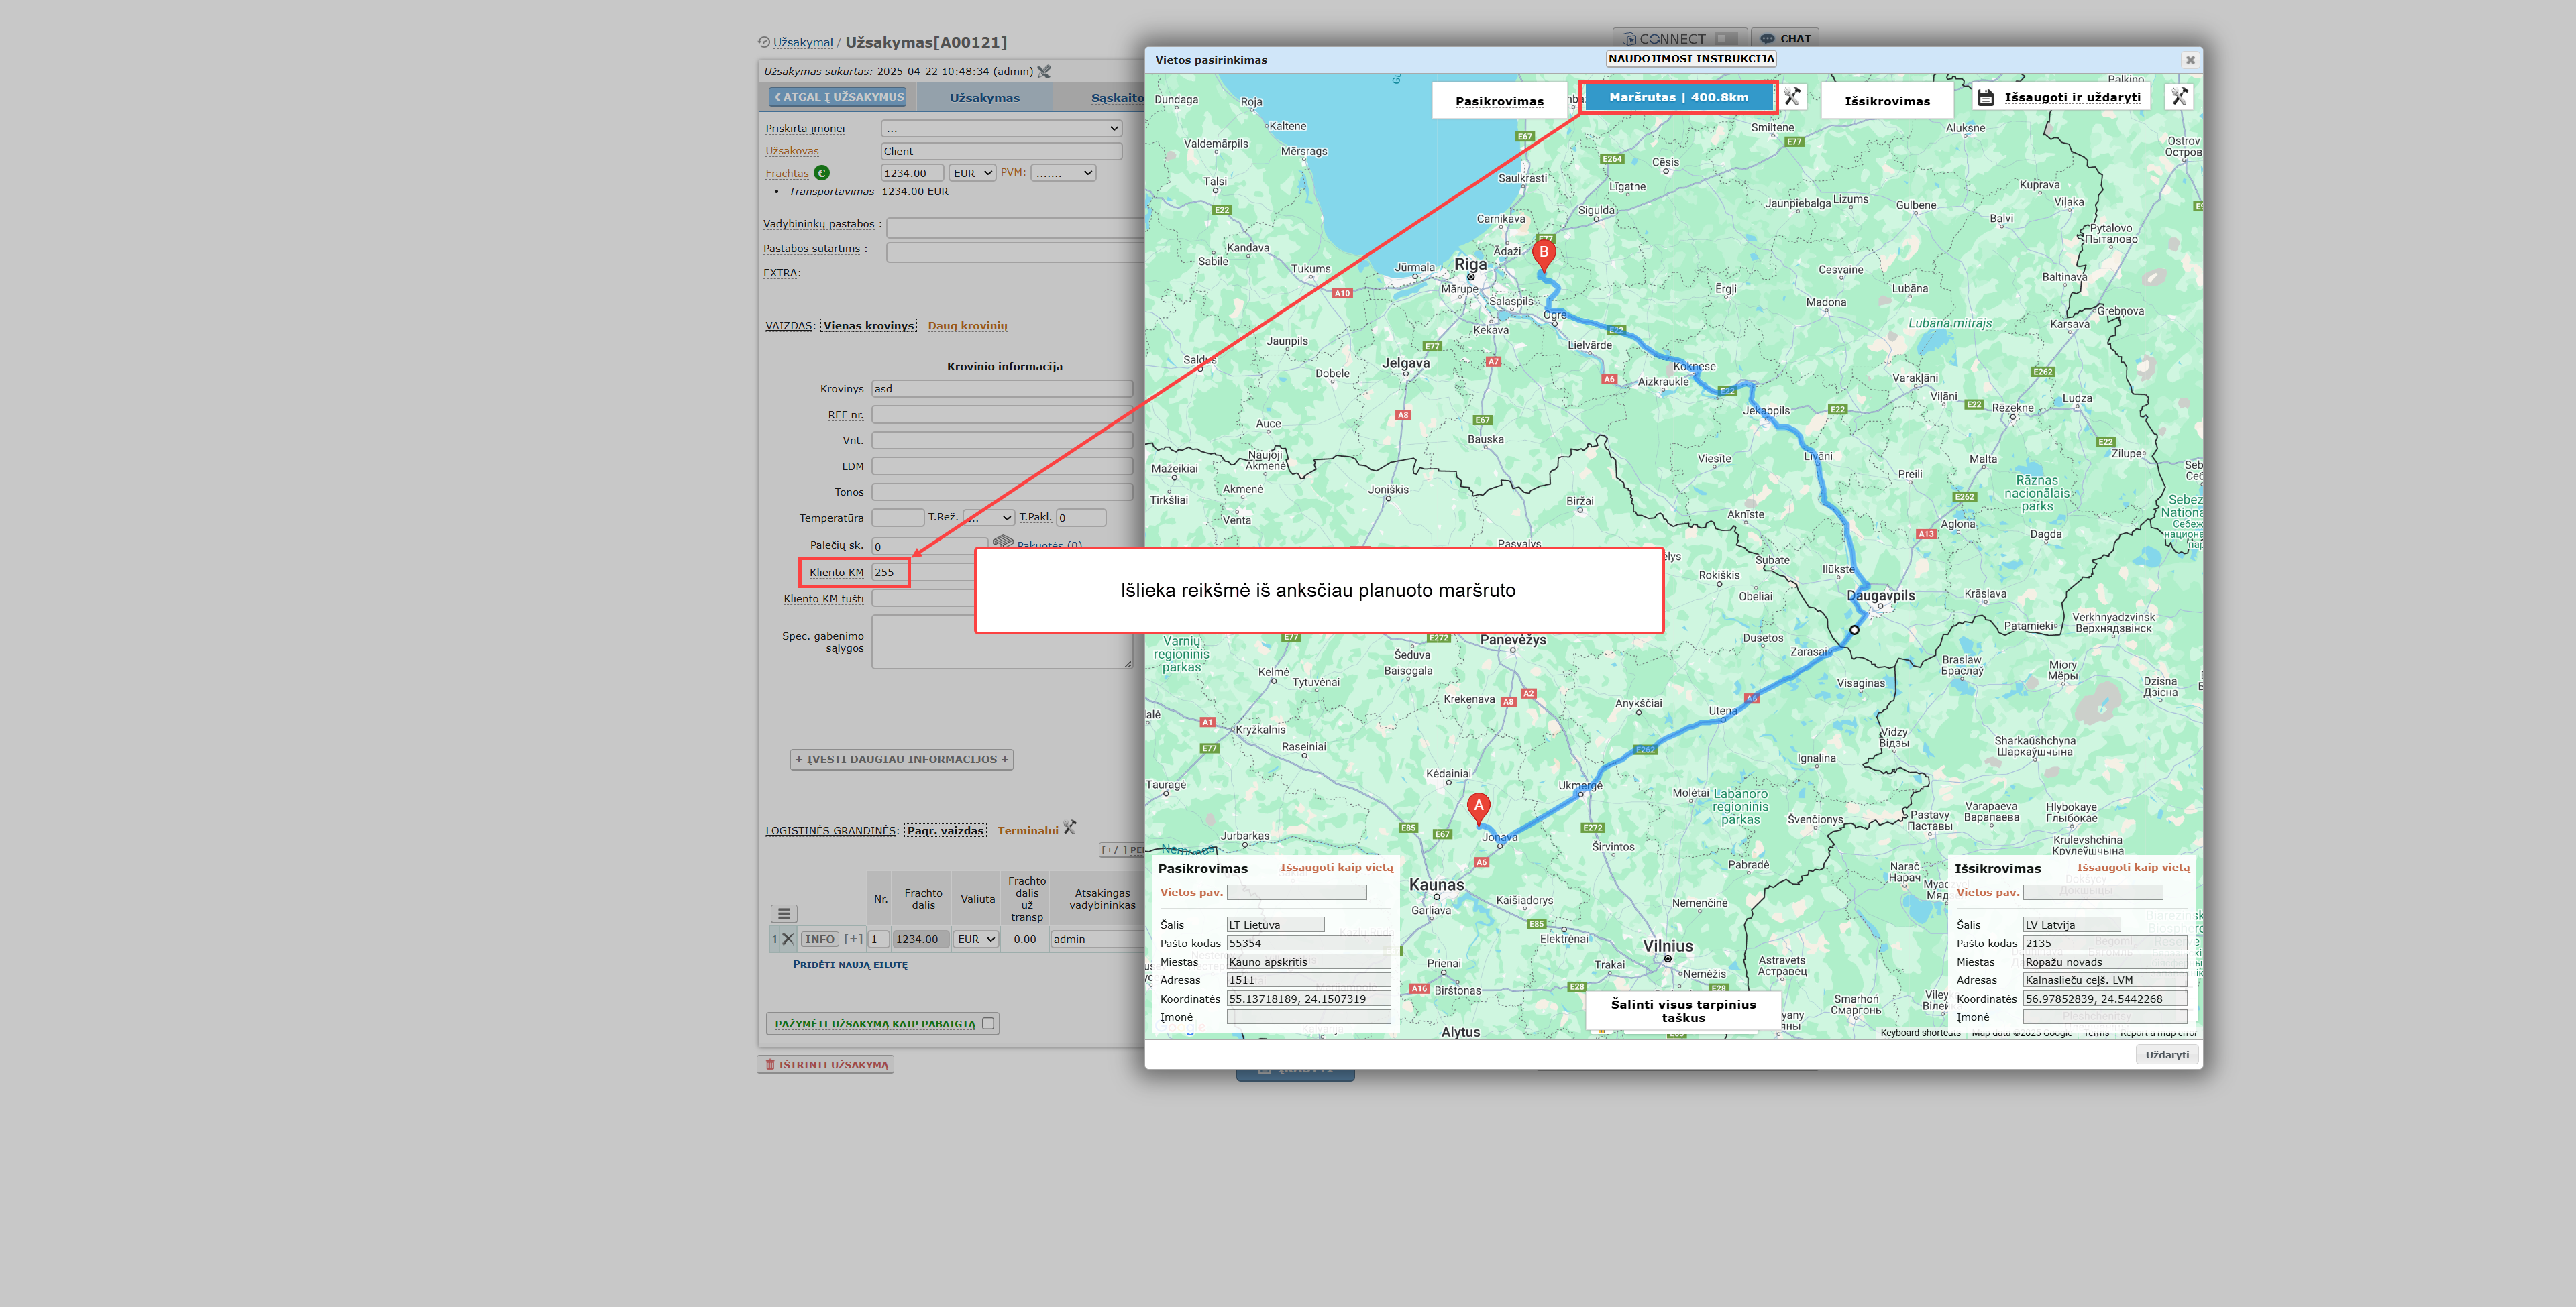This screenshot has width=2576, height=1307.
Task: Click the tools icon after order creation timestamp
Action: tap(1044, 71)
